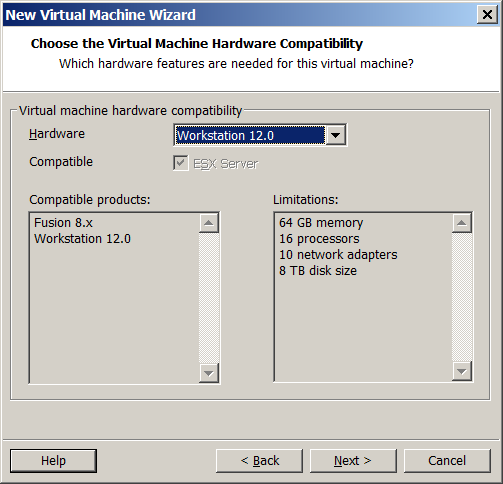This screenshot has width=503, height=484.
Task: Click the Limitations scrollbar track
Action: pyautogui.click(x=462, y=297)
